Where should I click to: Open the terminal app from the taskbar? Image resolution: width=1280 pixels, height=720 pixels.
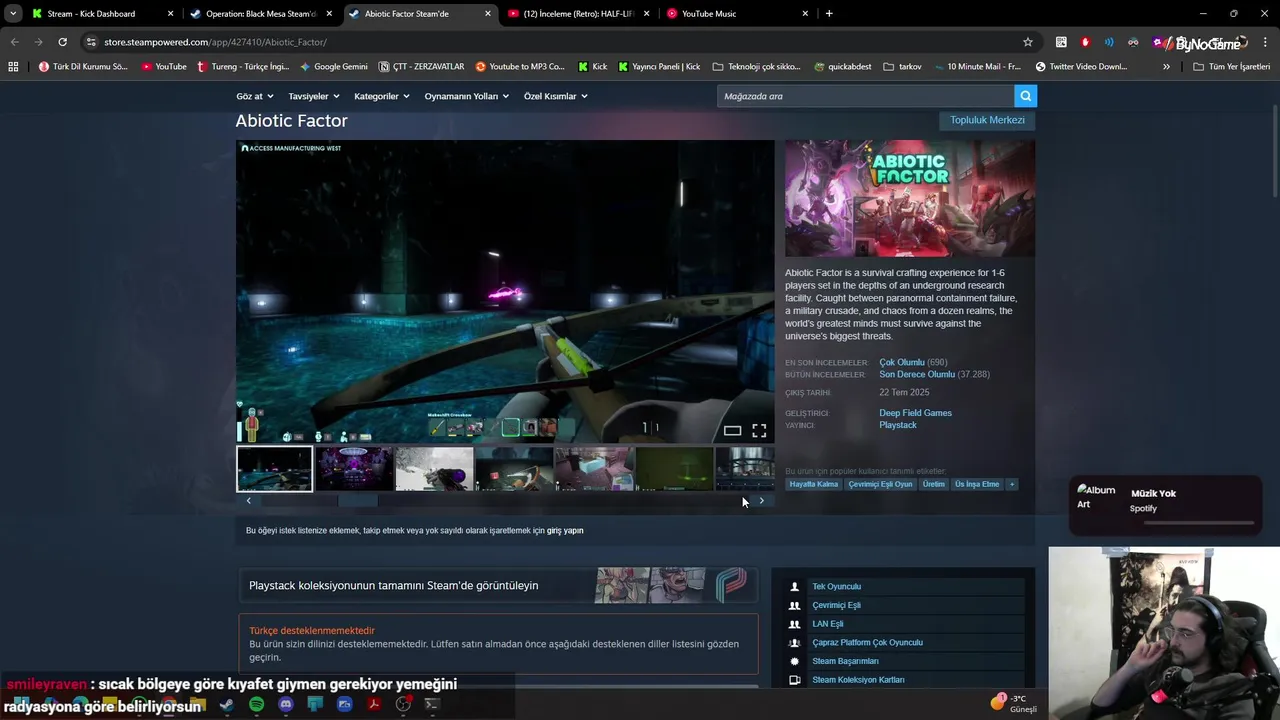432,704
